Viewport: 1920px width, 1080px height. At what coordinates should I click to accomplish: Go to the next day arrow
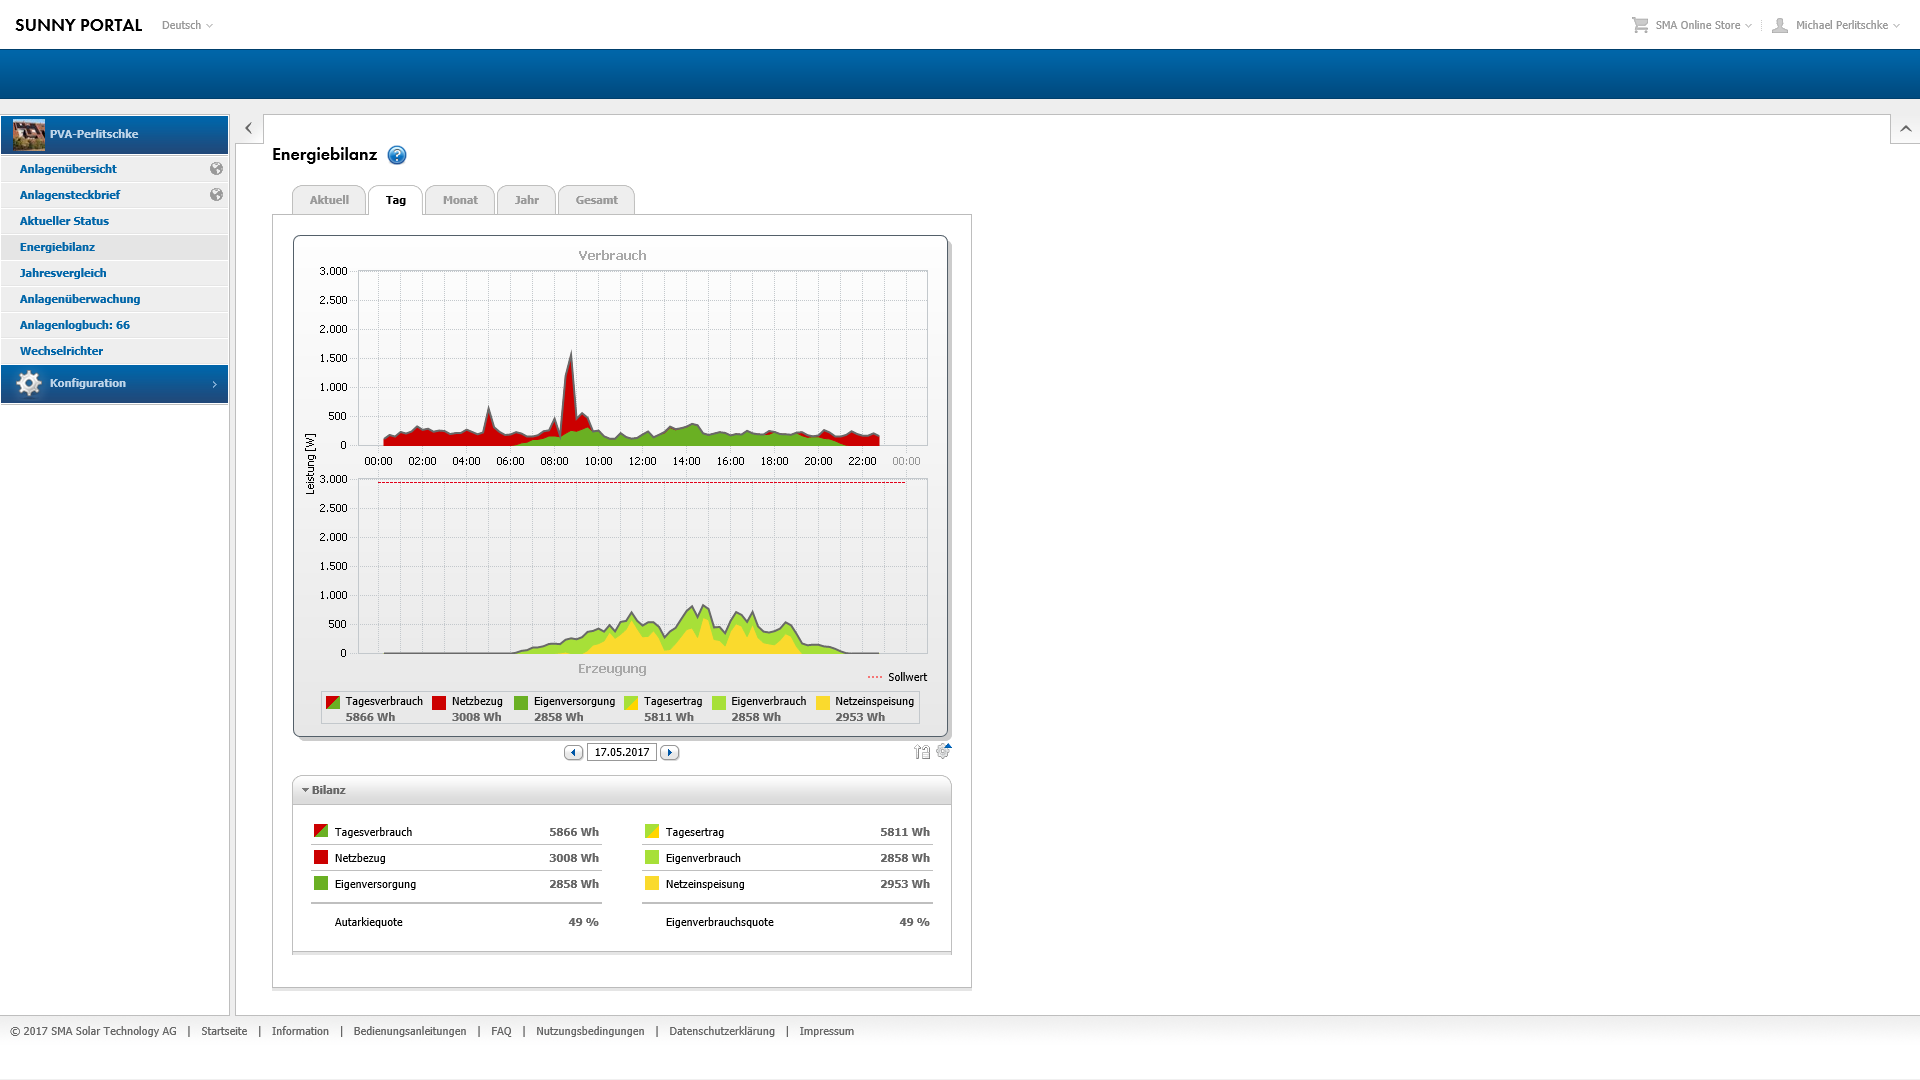pyautogui.click(x=670, y=753)
